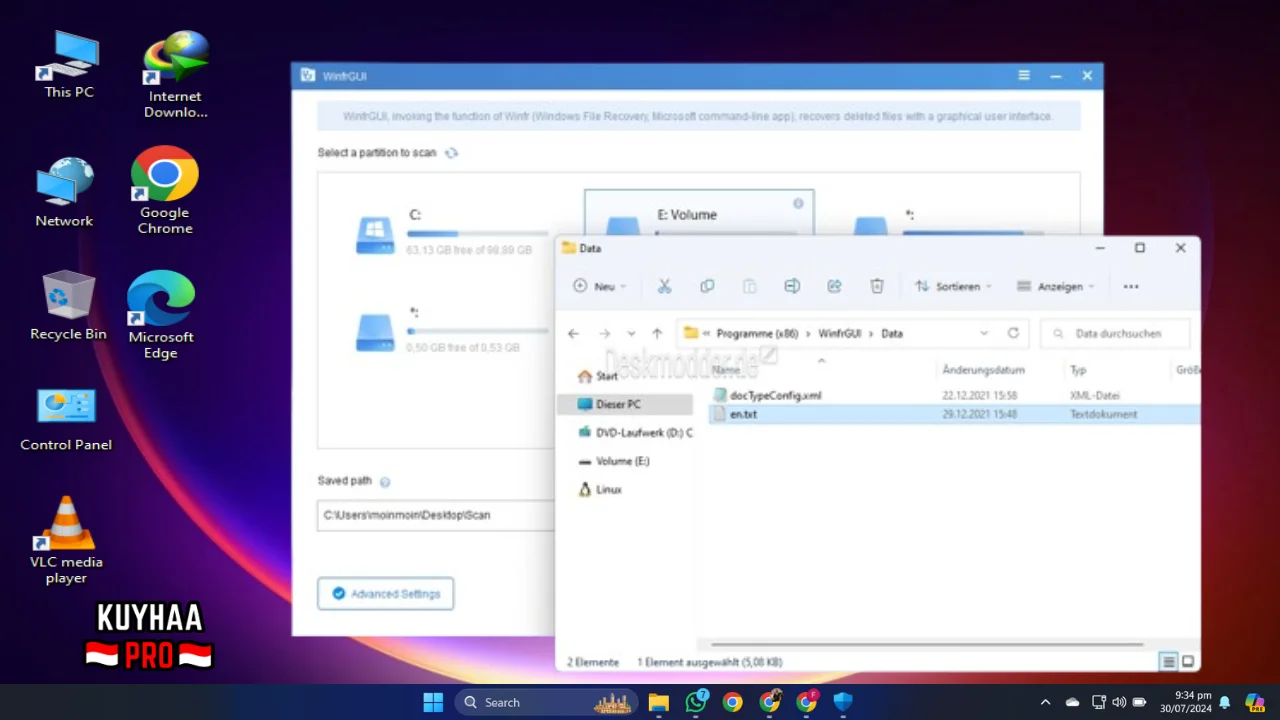Viewport: 1280px width, 720px height.
Task: Show hidden system tray icons
Action: 1045,702
